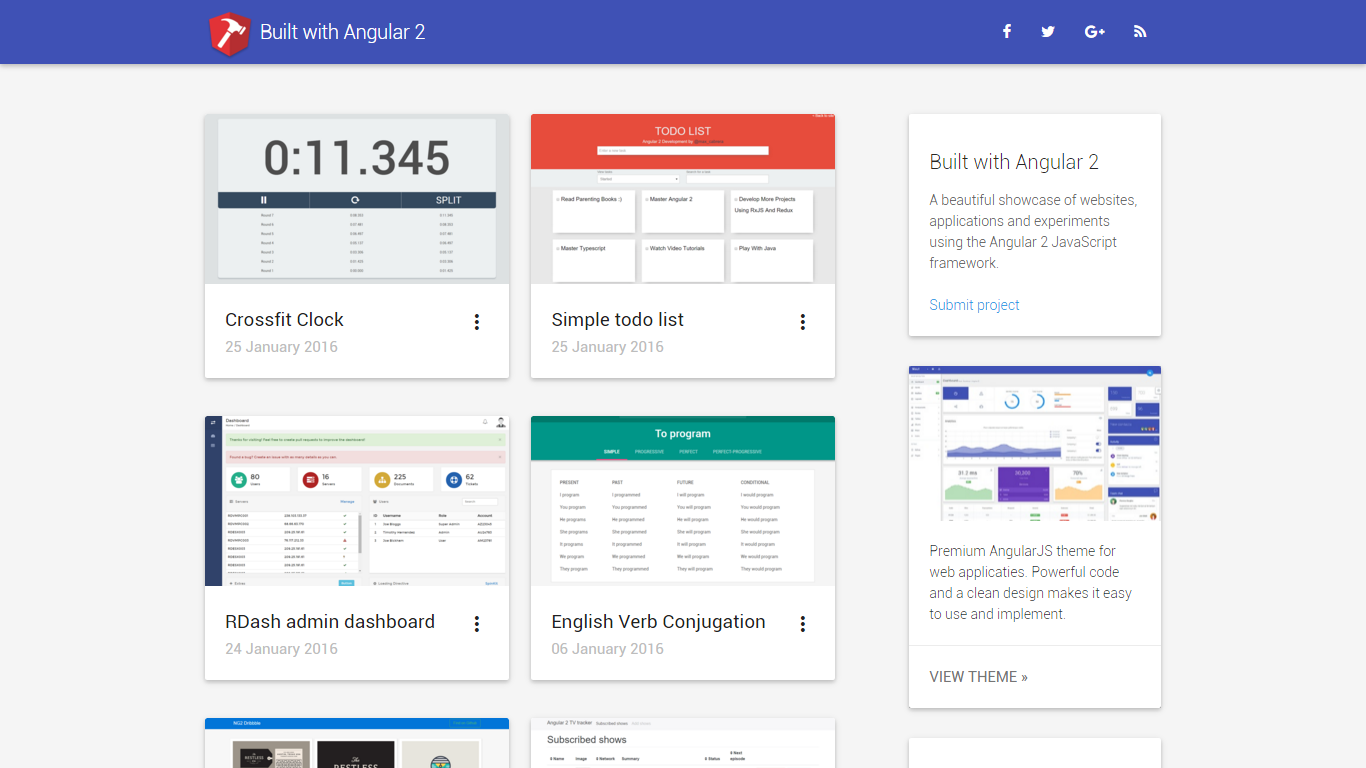Open the options menu on English Verb Conjugation
The width and height of the screenshot is (1366, 768).
pyautogui.click(x=803, y=623)
